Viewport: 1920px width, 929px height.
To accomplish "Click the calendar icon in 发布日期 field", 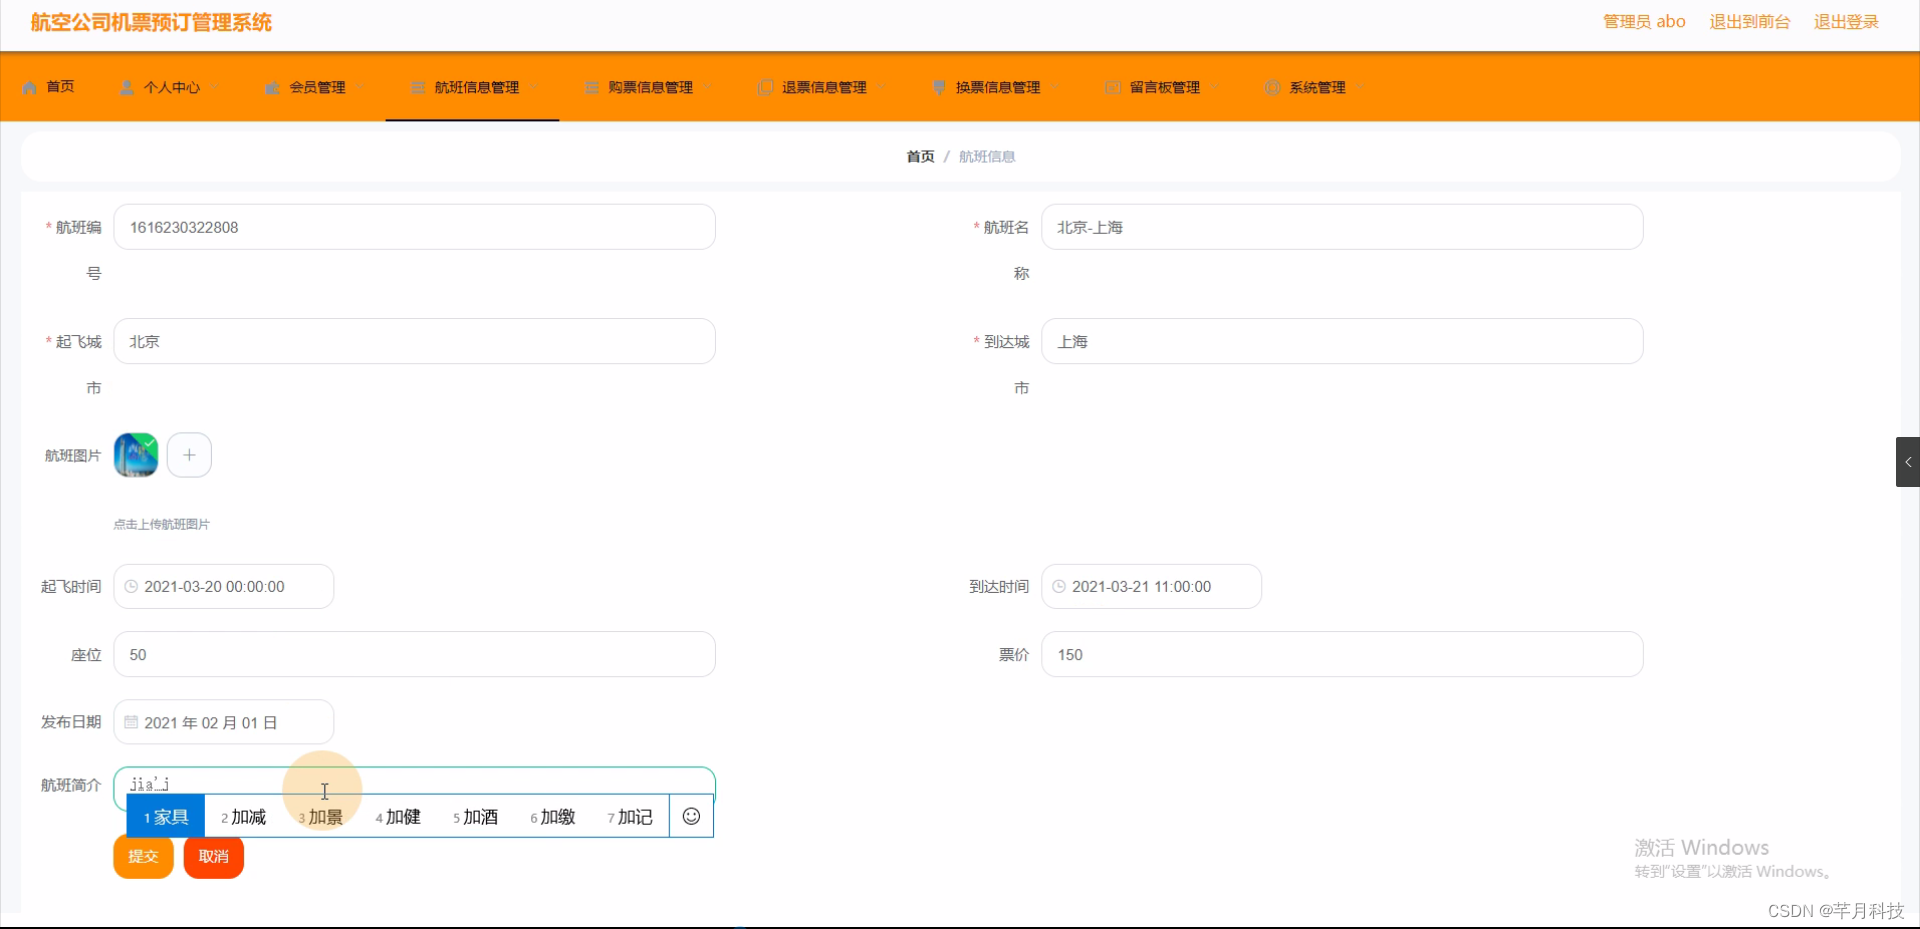I will [131, 722].
